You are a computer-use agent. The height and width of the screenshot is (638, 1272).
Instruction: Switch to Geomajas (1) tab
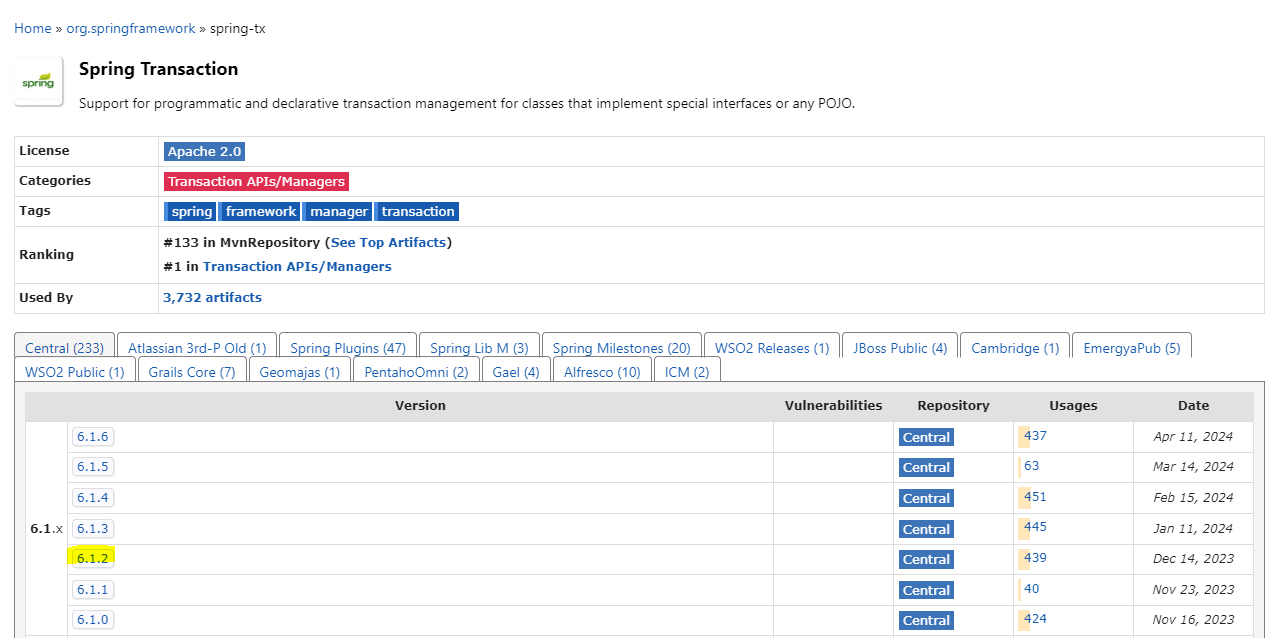[x=300, y=372]
